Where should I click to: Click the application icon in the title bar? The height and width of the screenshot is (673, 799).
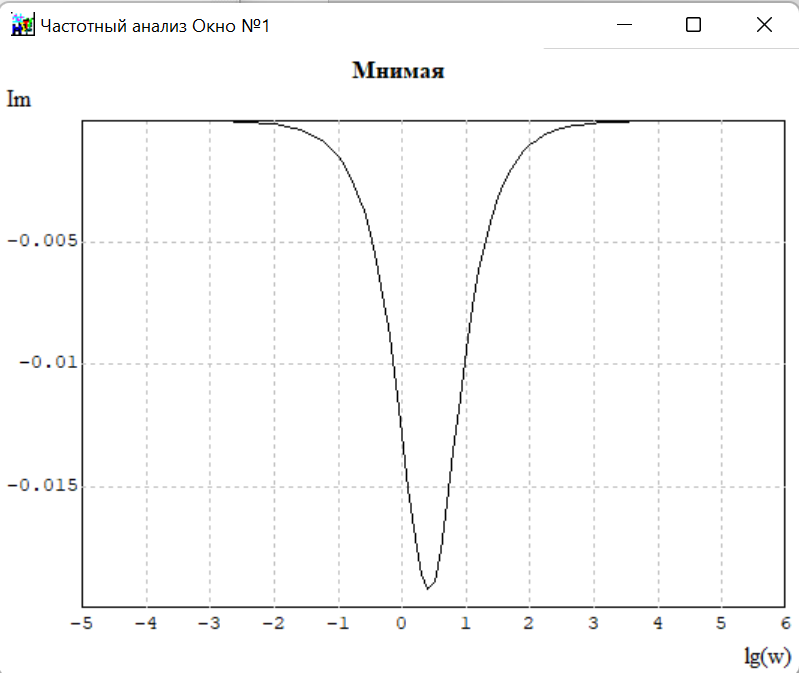click(x=22, y=24)
